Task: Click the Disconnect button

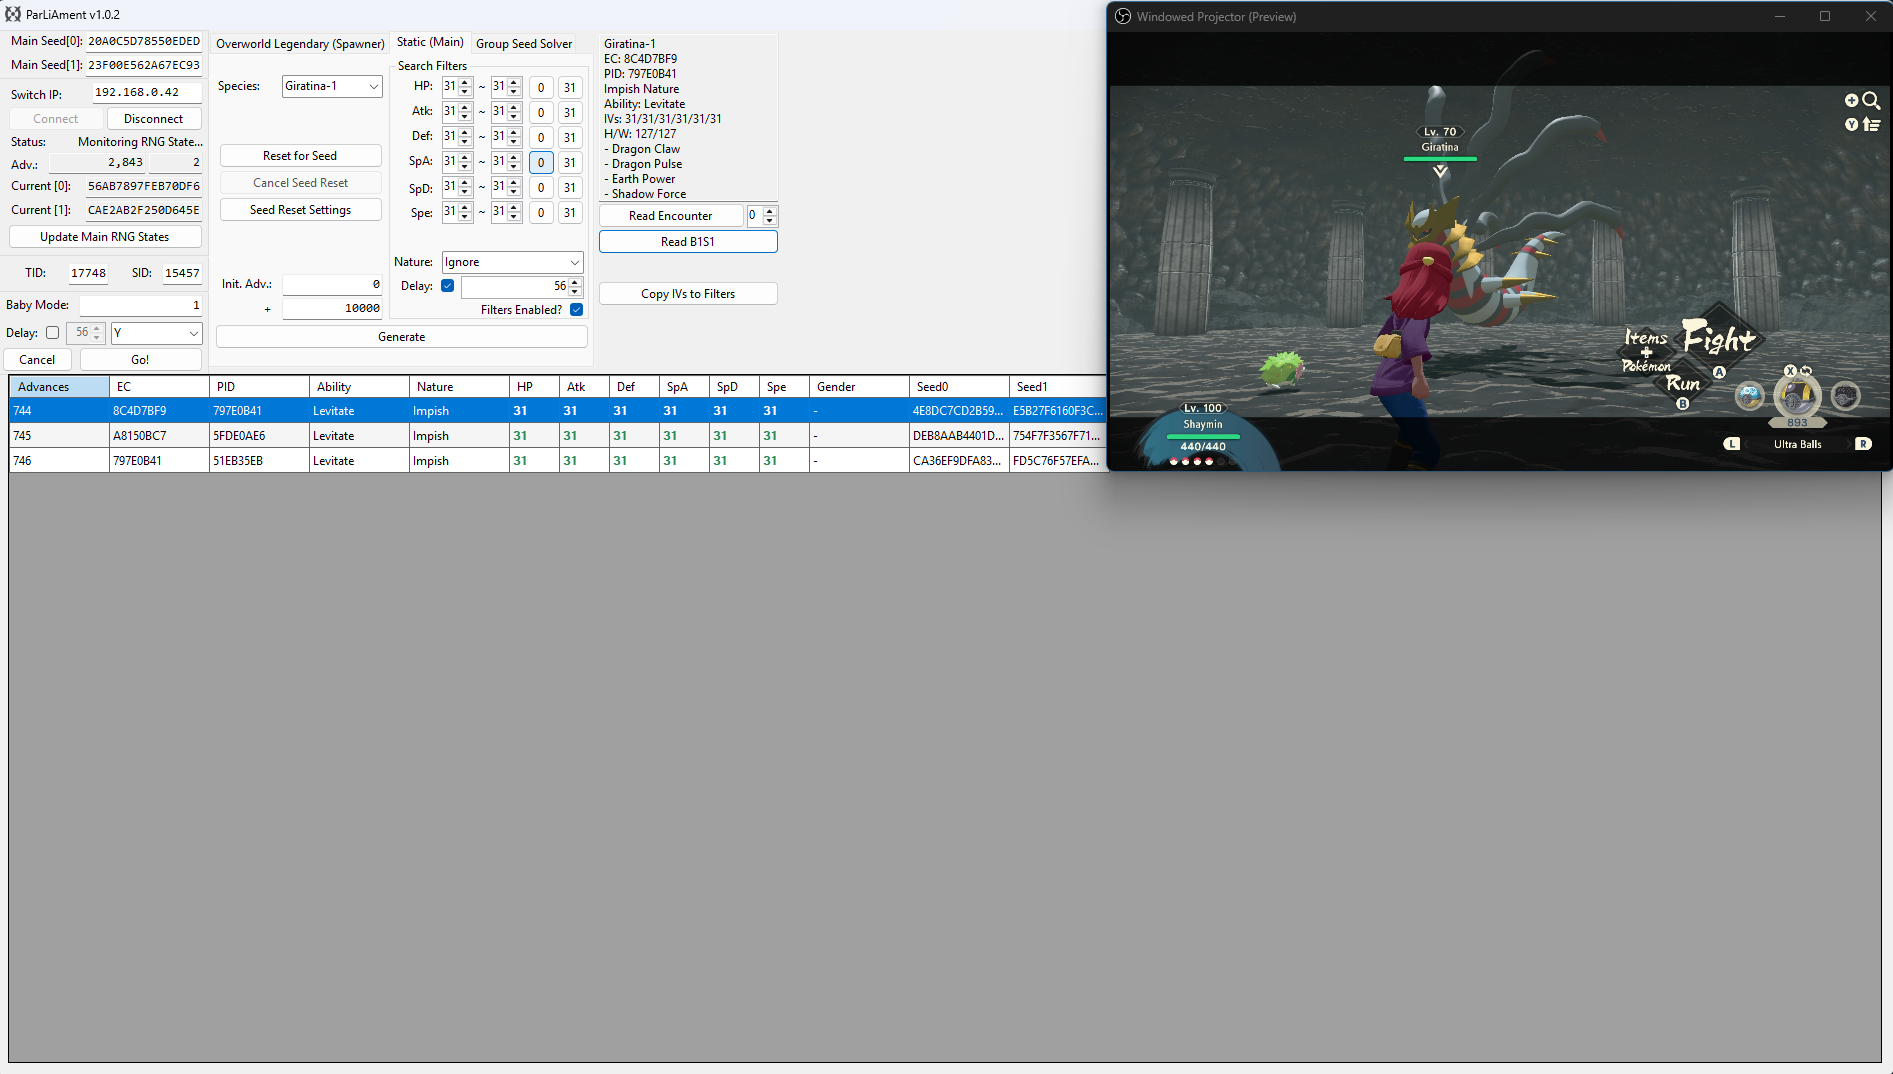Action: pos(153,119)
